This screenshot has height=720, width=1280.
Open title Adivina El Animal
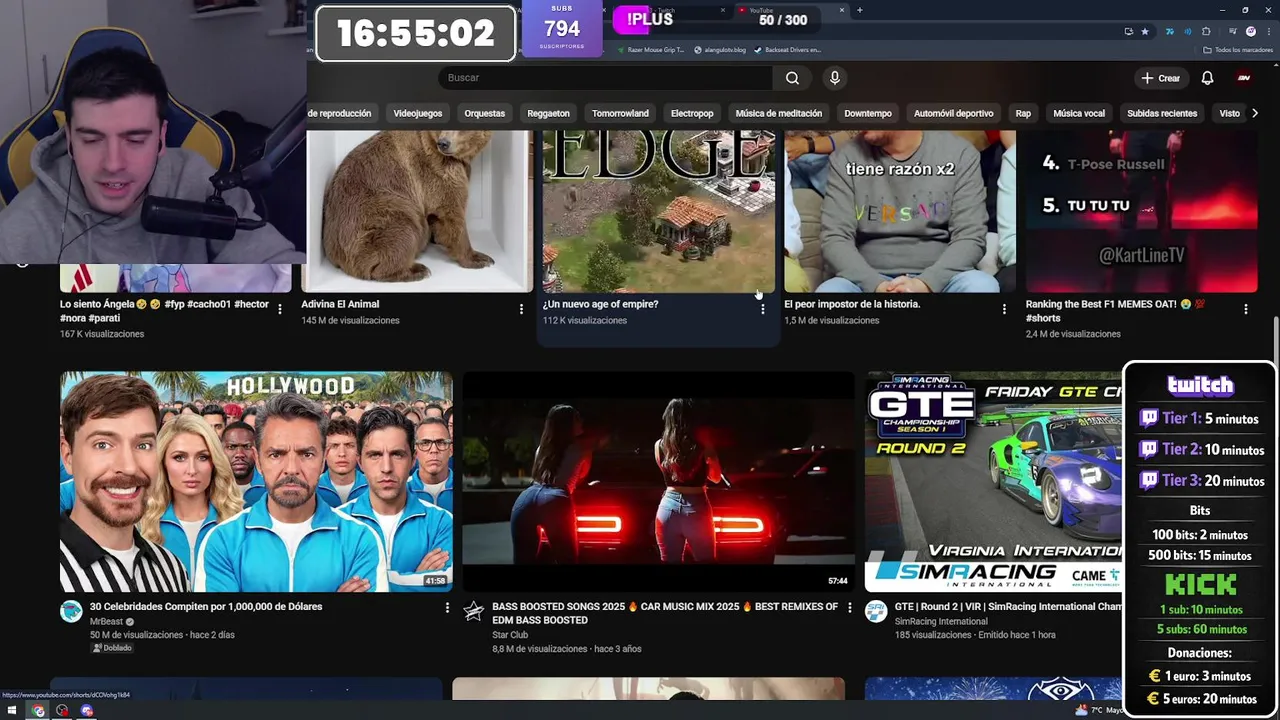(x=341, y=304)
